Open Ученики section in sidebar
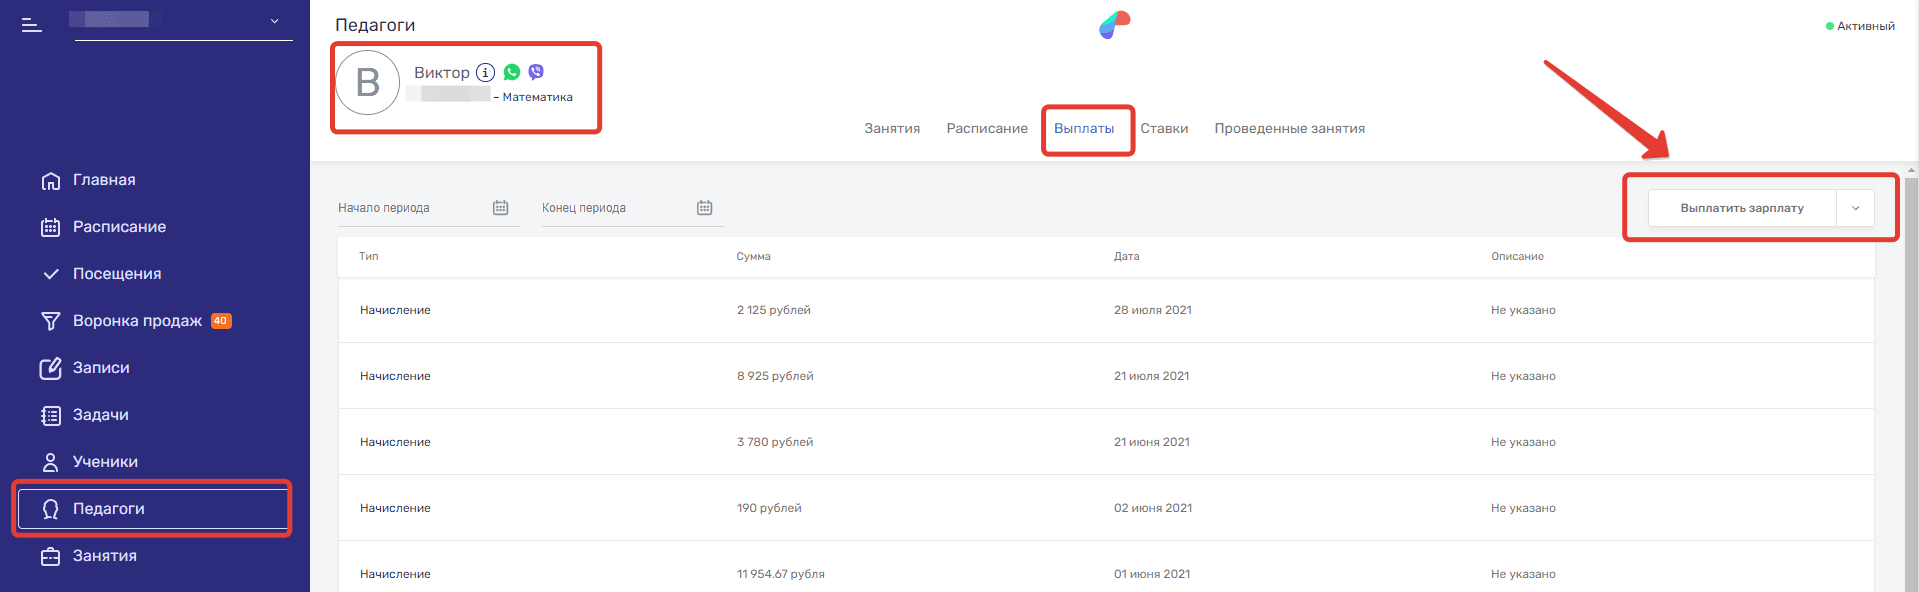Viewport: 1919px width, 592px height. pos(105,462)
